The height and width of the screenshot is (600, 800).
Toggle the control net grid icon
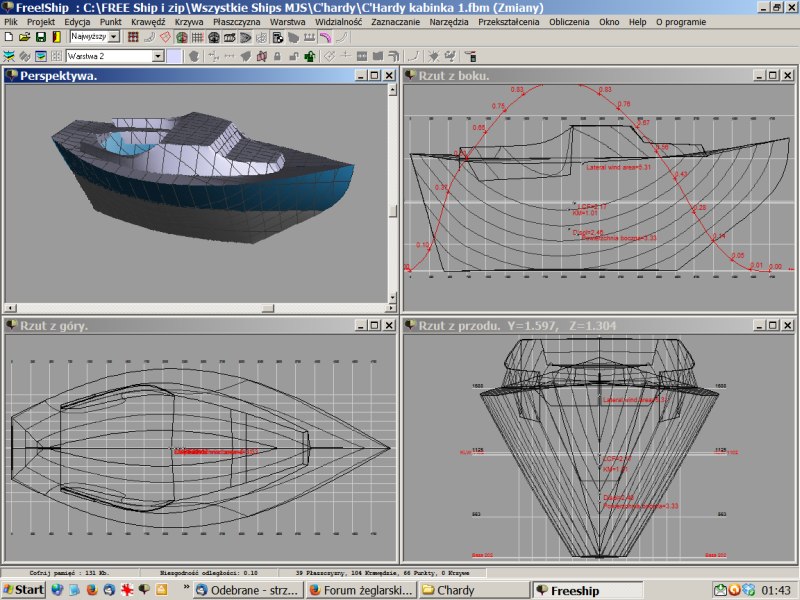click(133, 37)
